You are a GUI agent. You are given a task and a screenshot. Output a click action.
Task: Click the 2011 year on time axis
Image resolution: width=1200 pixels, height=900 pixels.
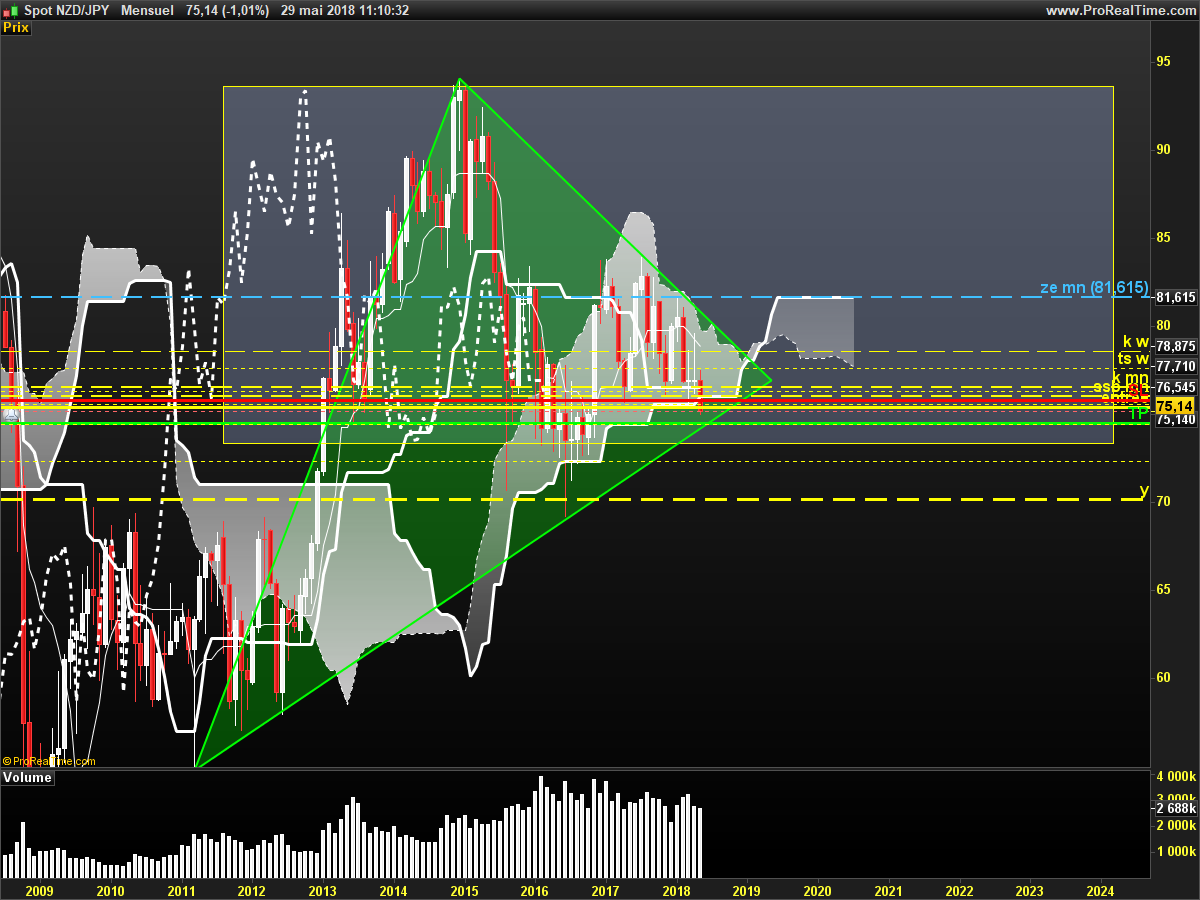click(181, 891)
